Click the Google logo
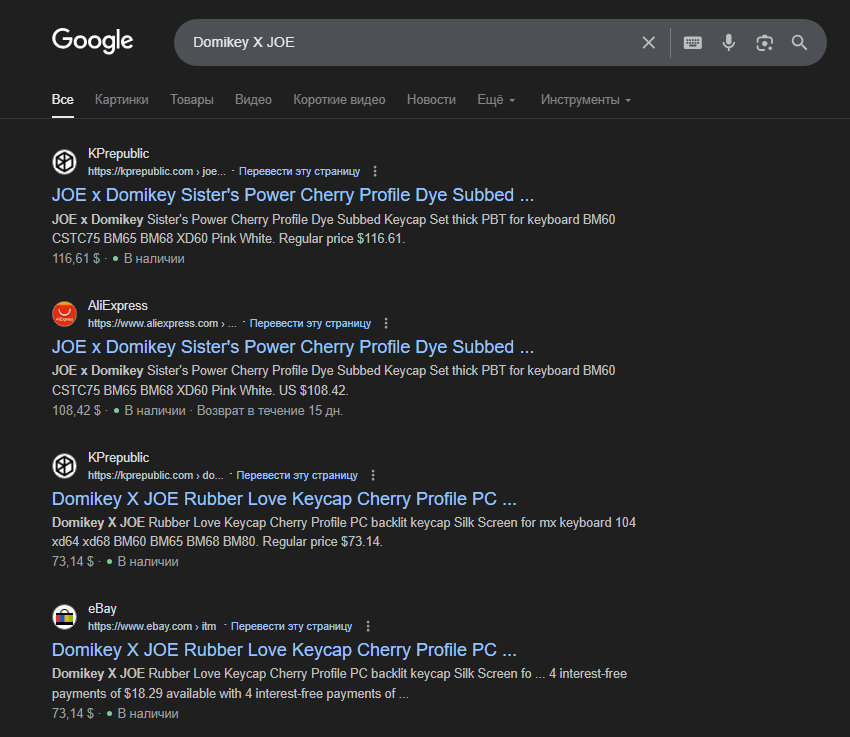The height and width of the screenshot is (737, 850). click(x=92, y=41)
